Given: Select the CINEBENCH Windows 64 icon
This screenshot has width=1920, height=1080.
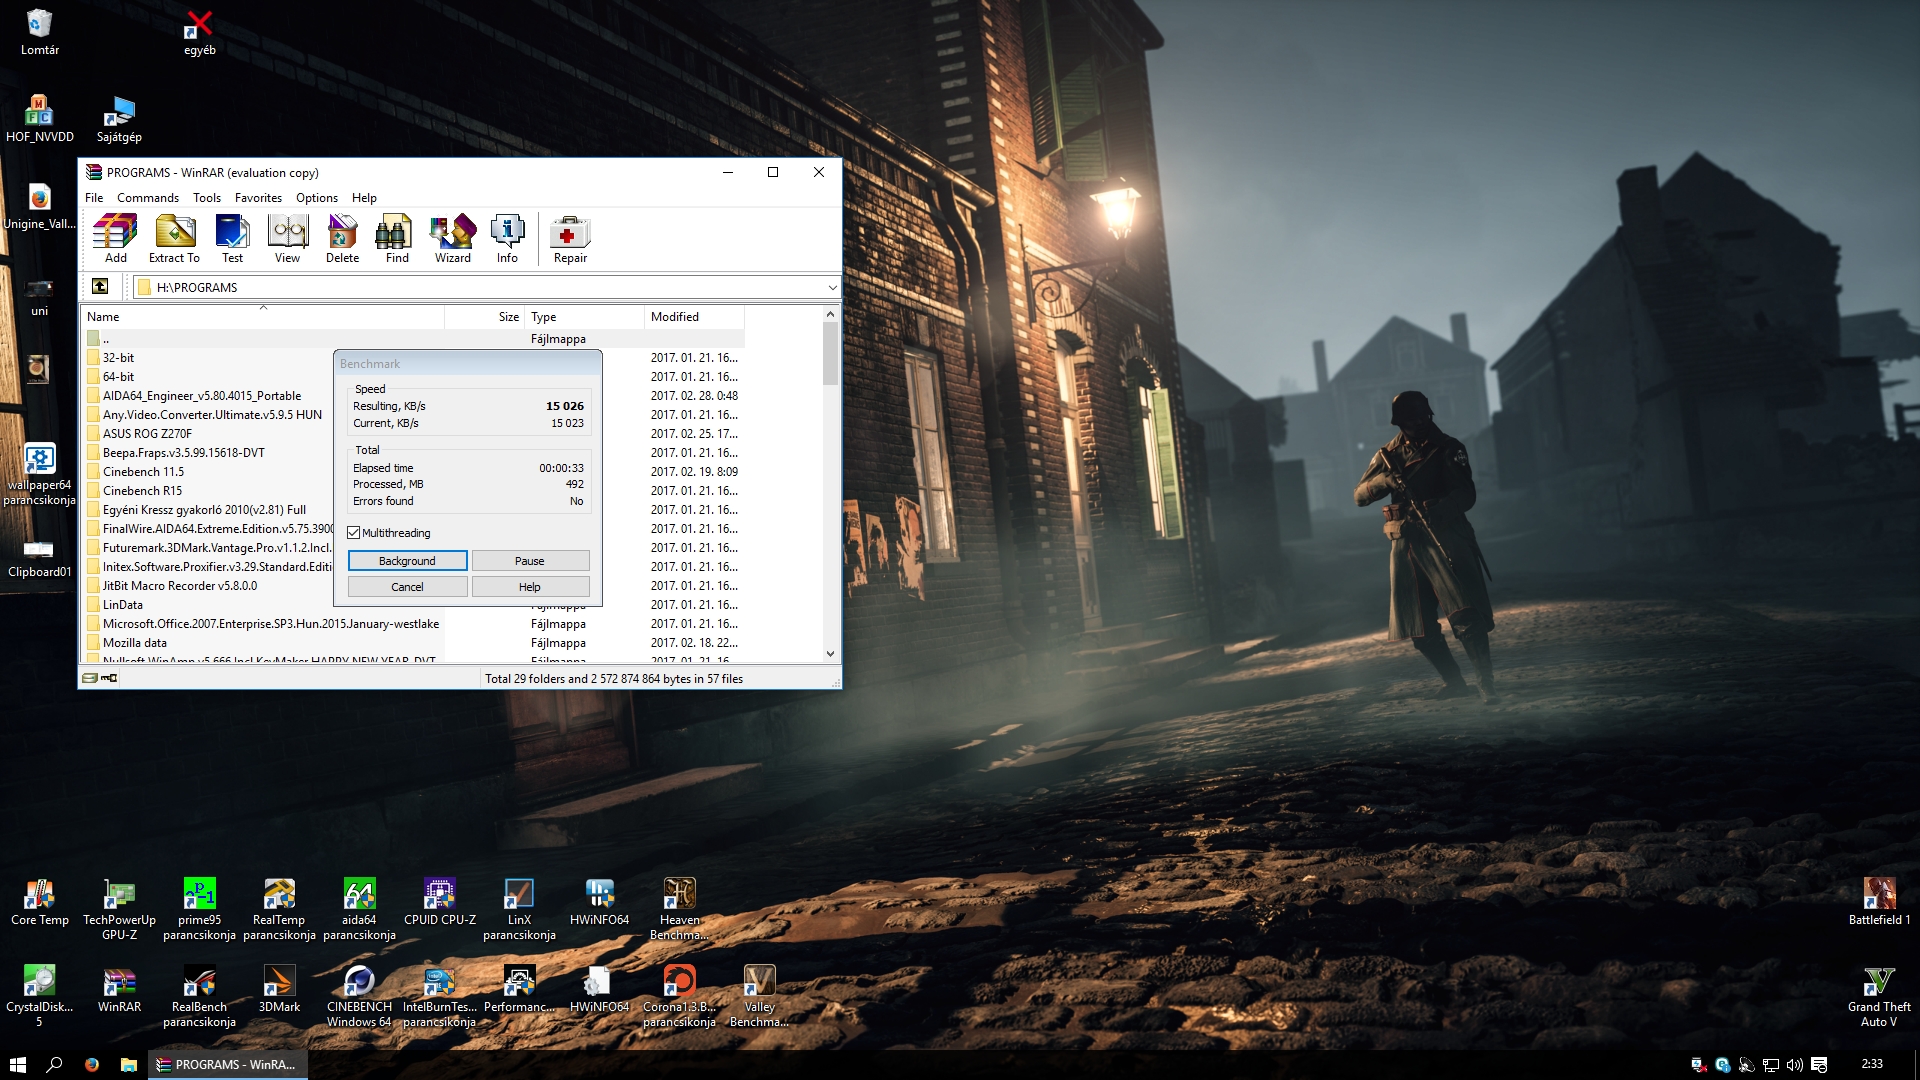Looking at the screenshot, I should tap(359, 996).
